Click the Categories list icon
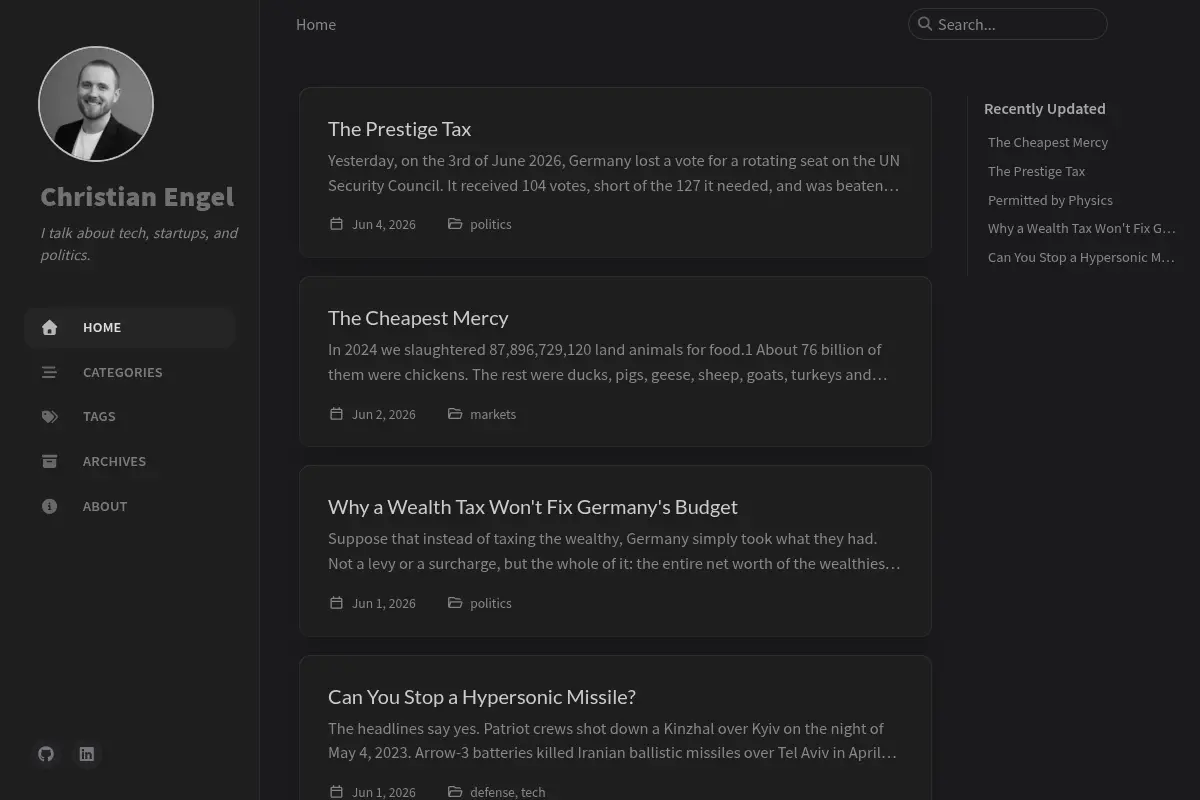 49,372
